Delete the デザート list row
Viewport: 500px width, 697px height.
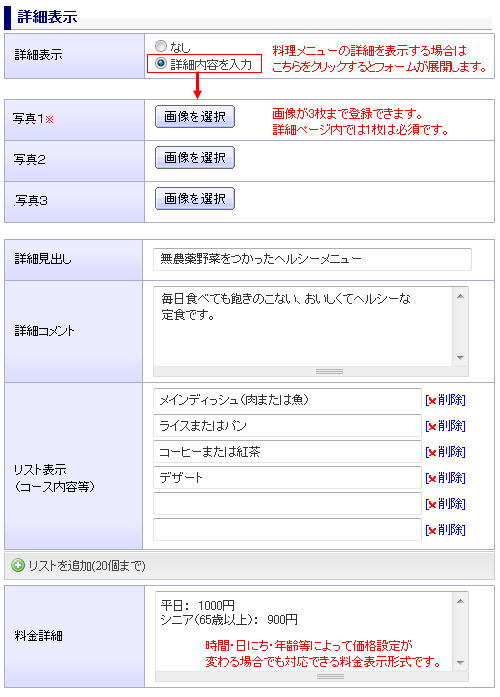pos(445,478)
